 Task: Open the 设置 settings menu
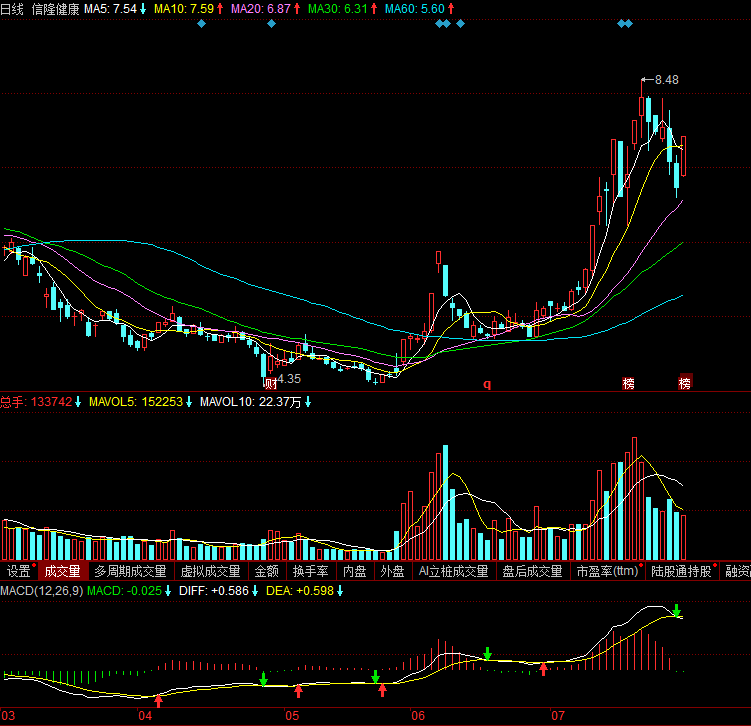(x=18, y=572)
